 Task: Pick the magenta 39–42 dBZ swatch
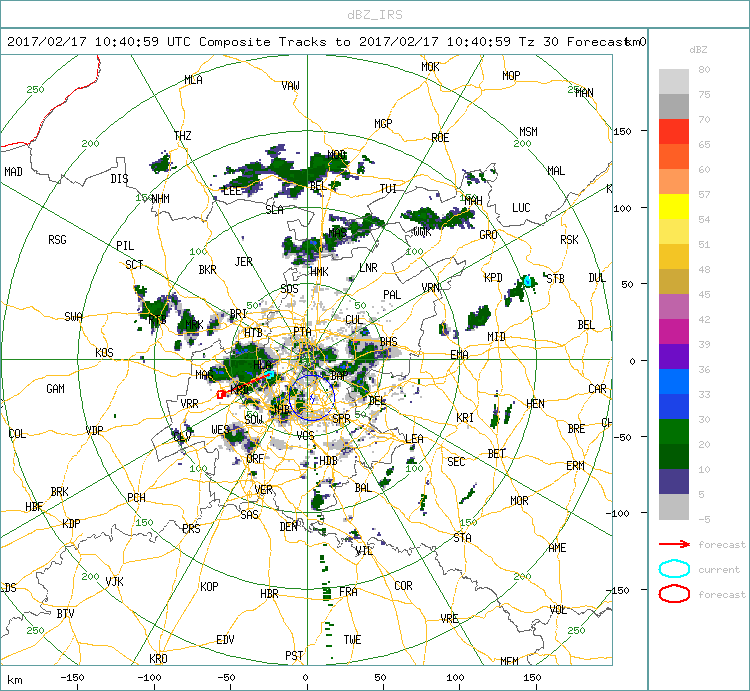point(673,331)
